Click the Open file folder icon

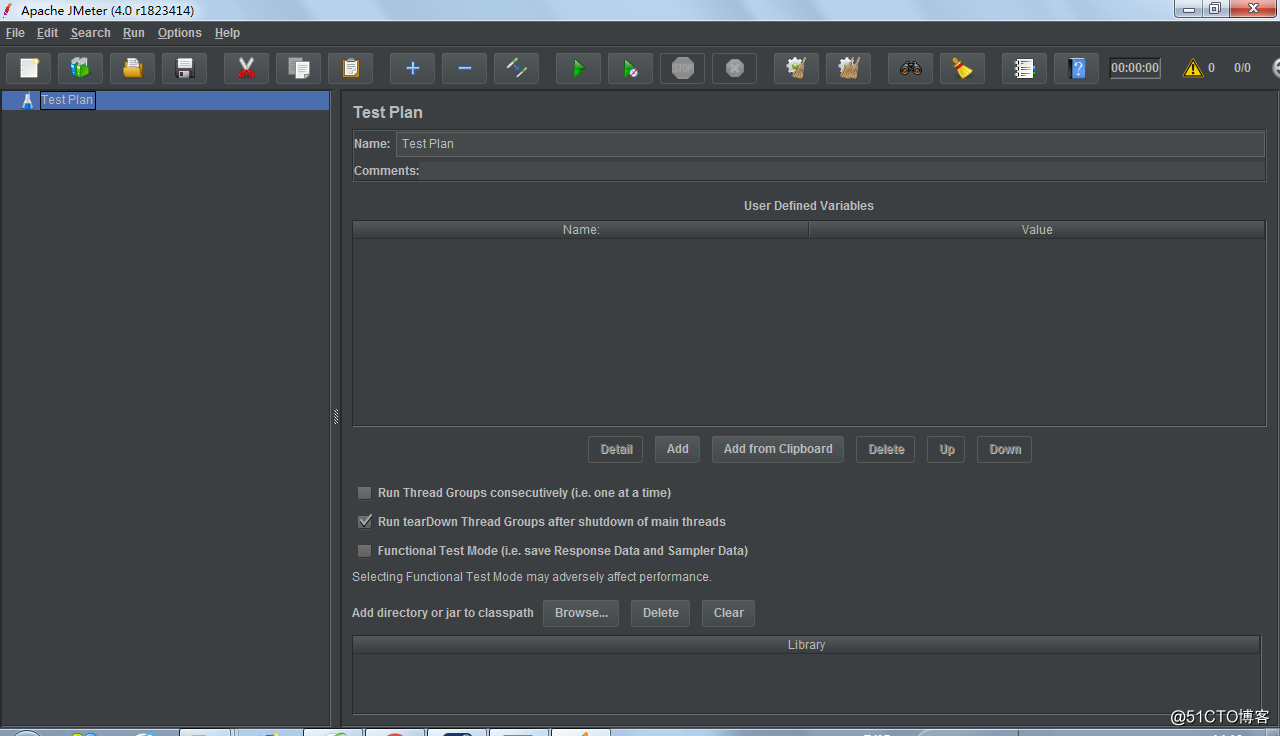pyautogui.click(x=133, y=68)
